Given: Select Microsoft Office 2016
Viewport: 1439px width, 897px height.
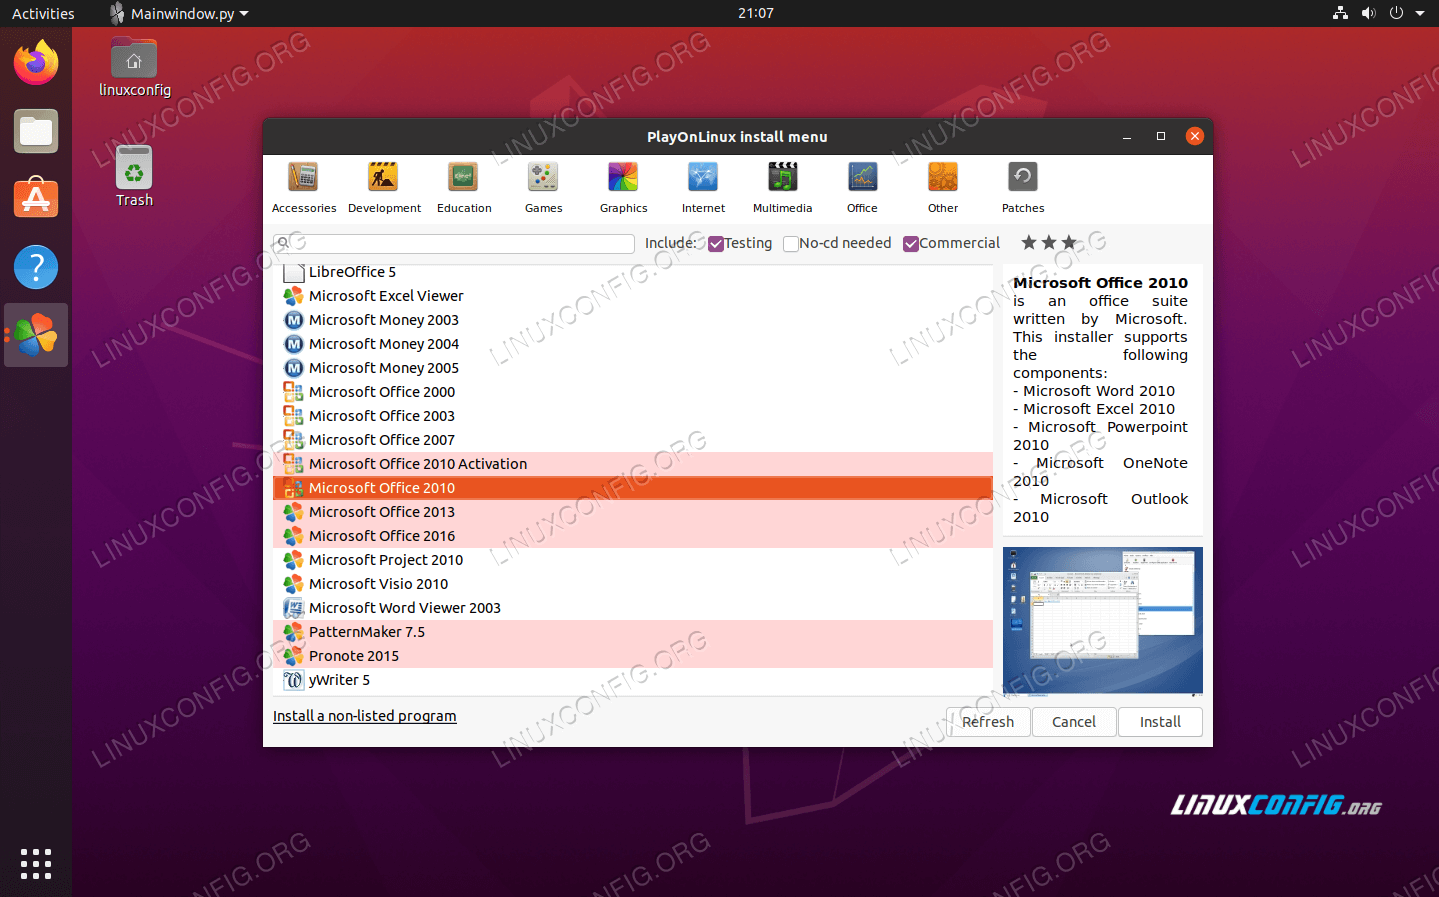Looking at the screenshot, I should [633, 536].
